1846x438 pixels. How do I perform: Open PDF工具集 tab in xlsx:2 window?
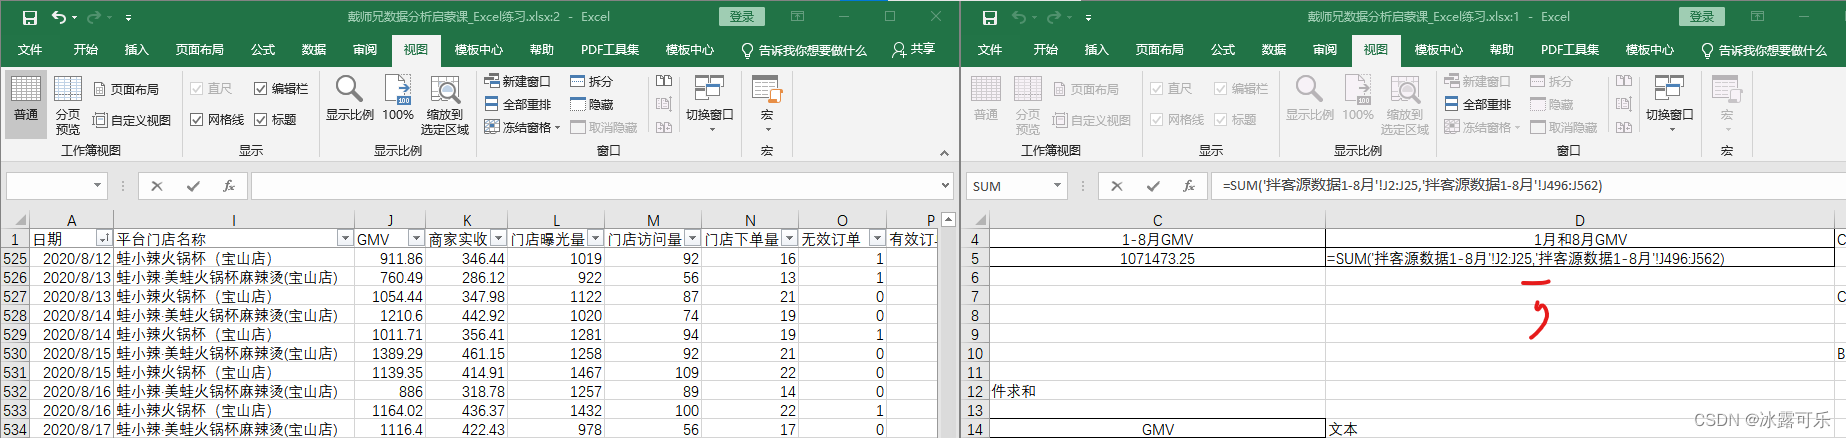pos(610,50)
